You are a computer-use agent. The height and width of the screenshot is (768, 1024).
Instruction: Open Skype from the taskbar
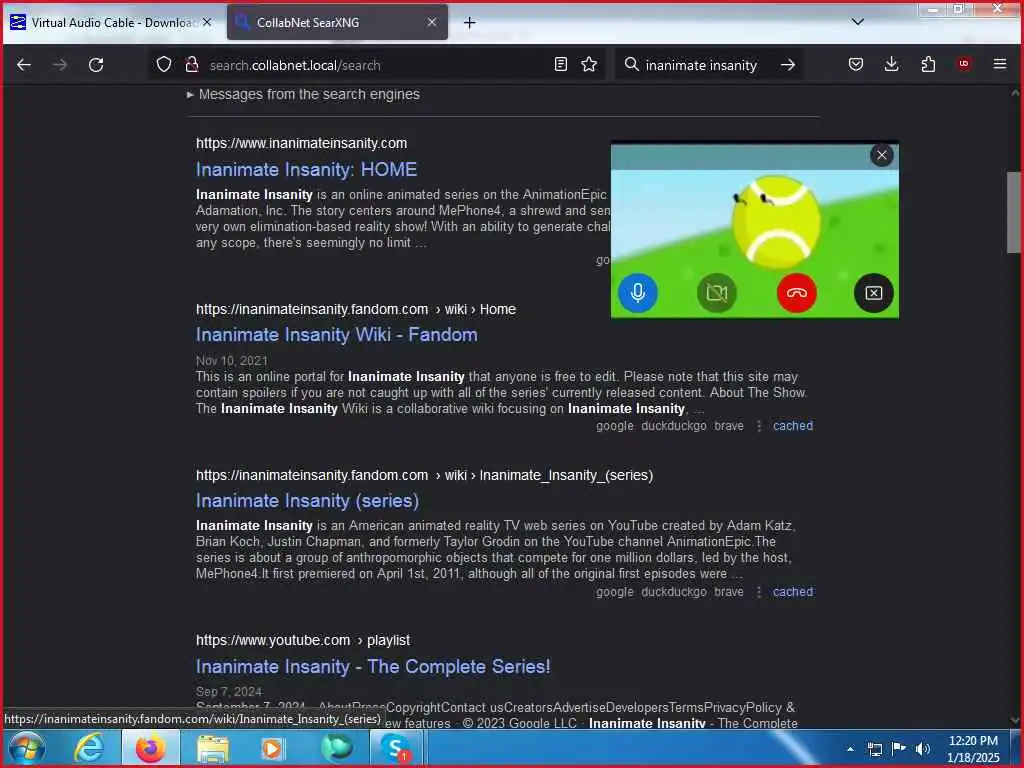pyautogui.click(x=395, y=748)
